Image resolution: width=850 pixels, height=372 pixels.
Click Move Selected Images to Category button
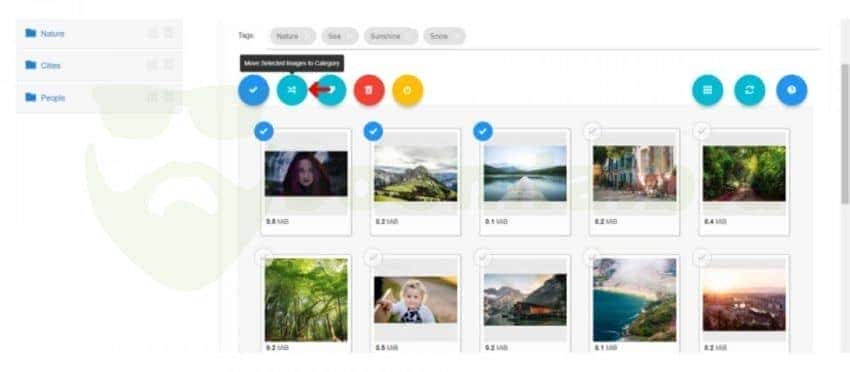pyautogui.click(x=292, y=90)
